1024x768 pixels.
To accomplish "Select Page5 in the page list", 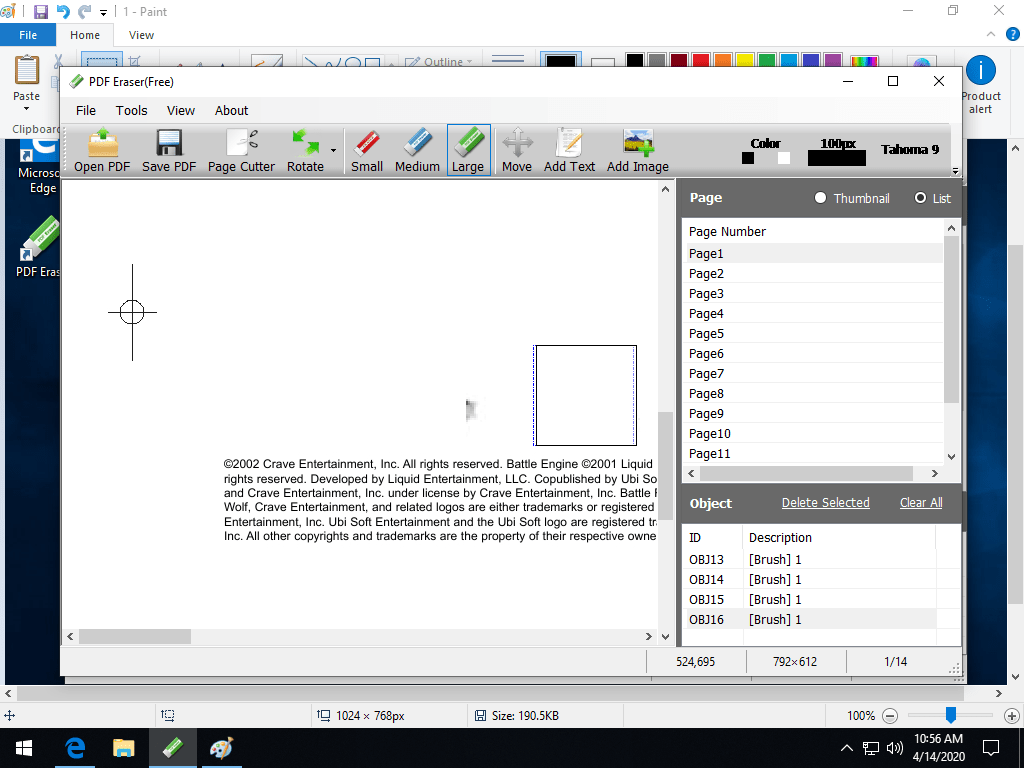I will tap(814, 334).
